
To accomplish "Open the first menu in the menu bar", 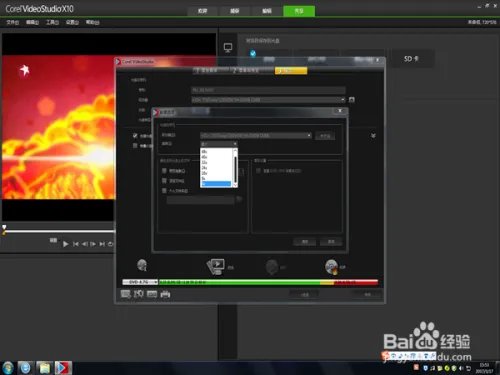I will 13,22.
